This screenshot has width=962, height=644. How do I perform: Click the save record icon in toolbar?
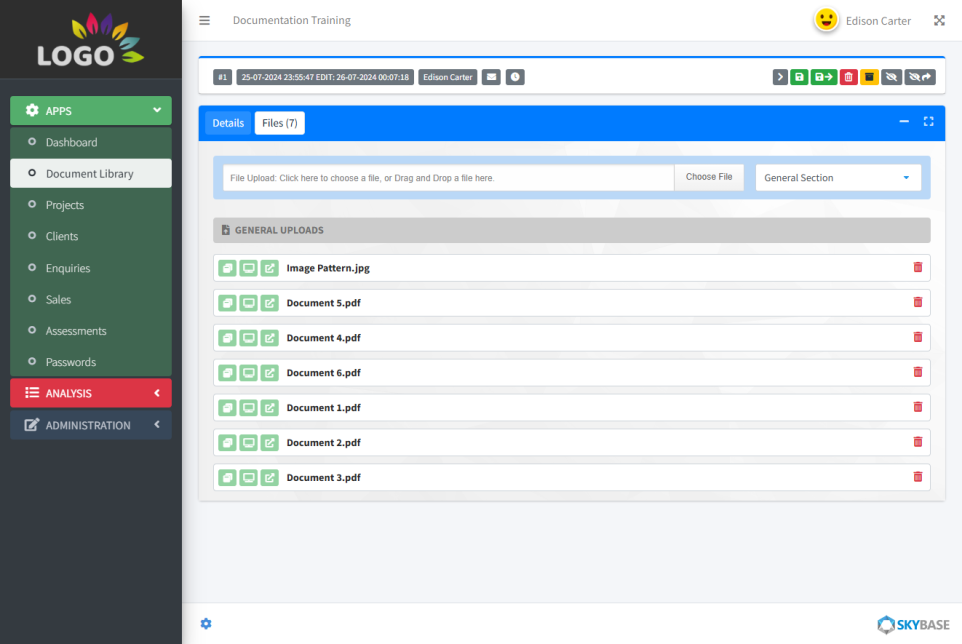click(x=799, y=77)
